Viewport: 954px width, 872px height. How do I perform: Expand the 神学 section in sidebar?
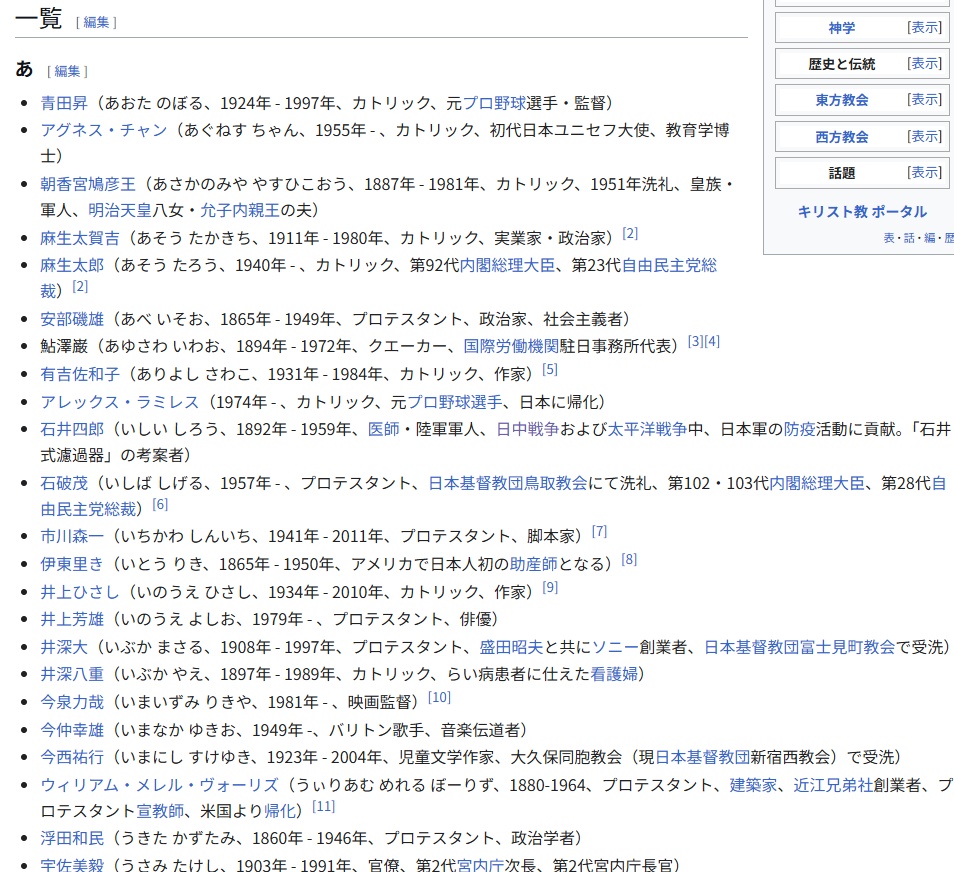point(924,28)
